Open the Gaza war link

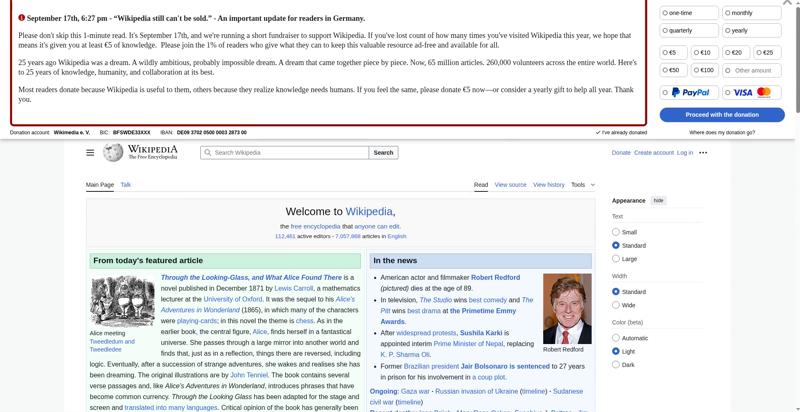[415, 391]
